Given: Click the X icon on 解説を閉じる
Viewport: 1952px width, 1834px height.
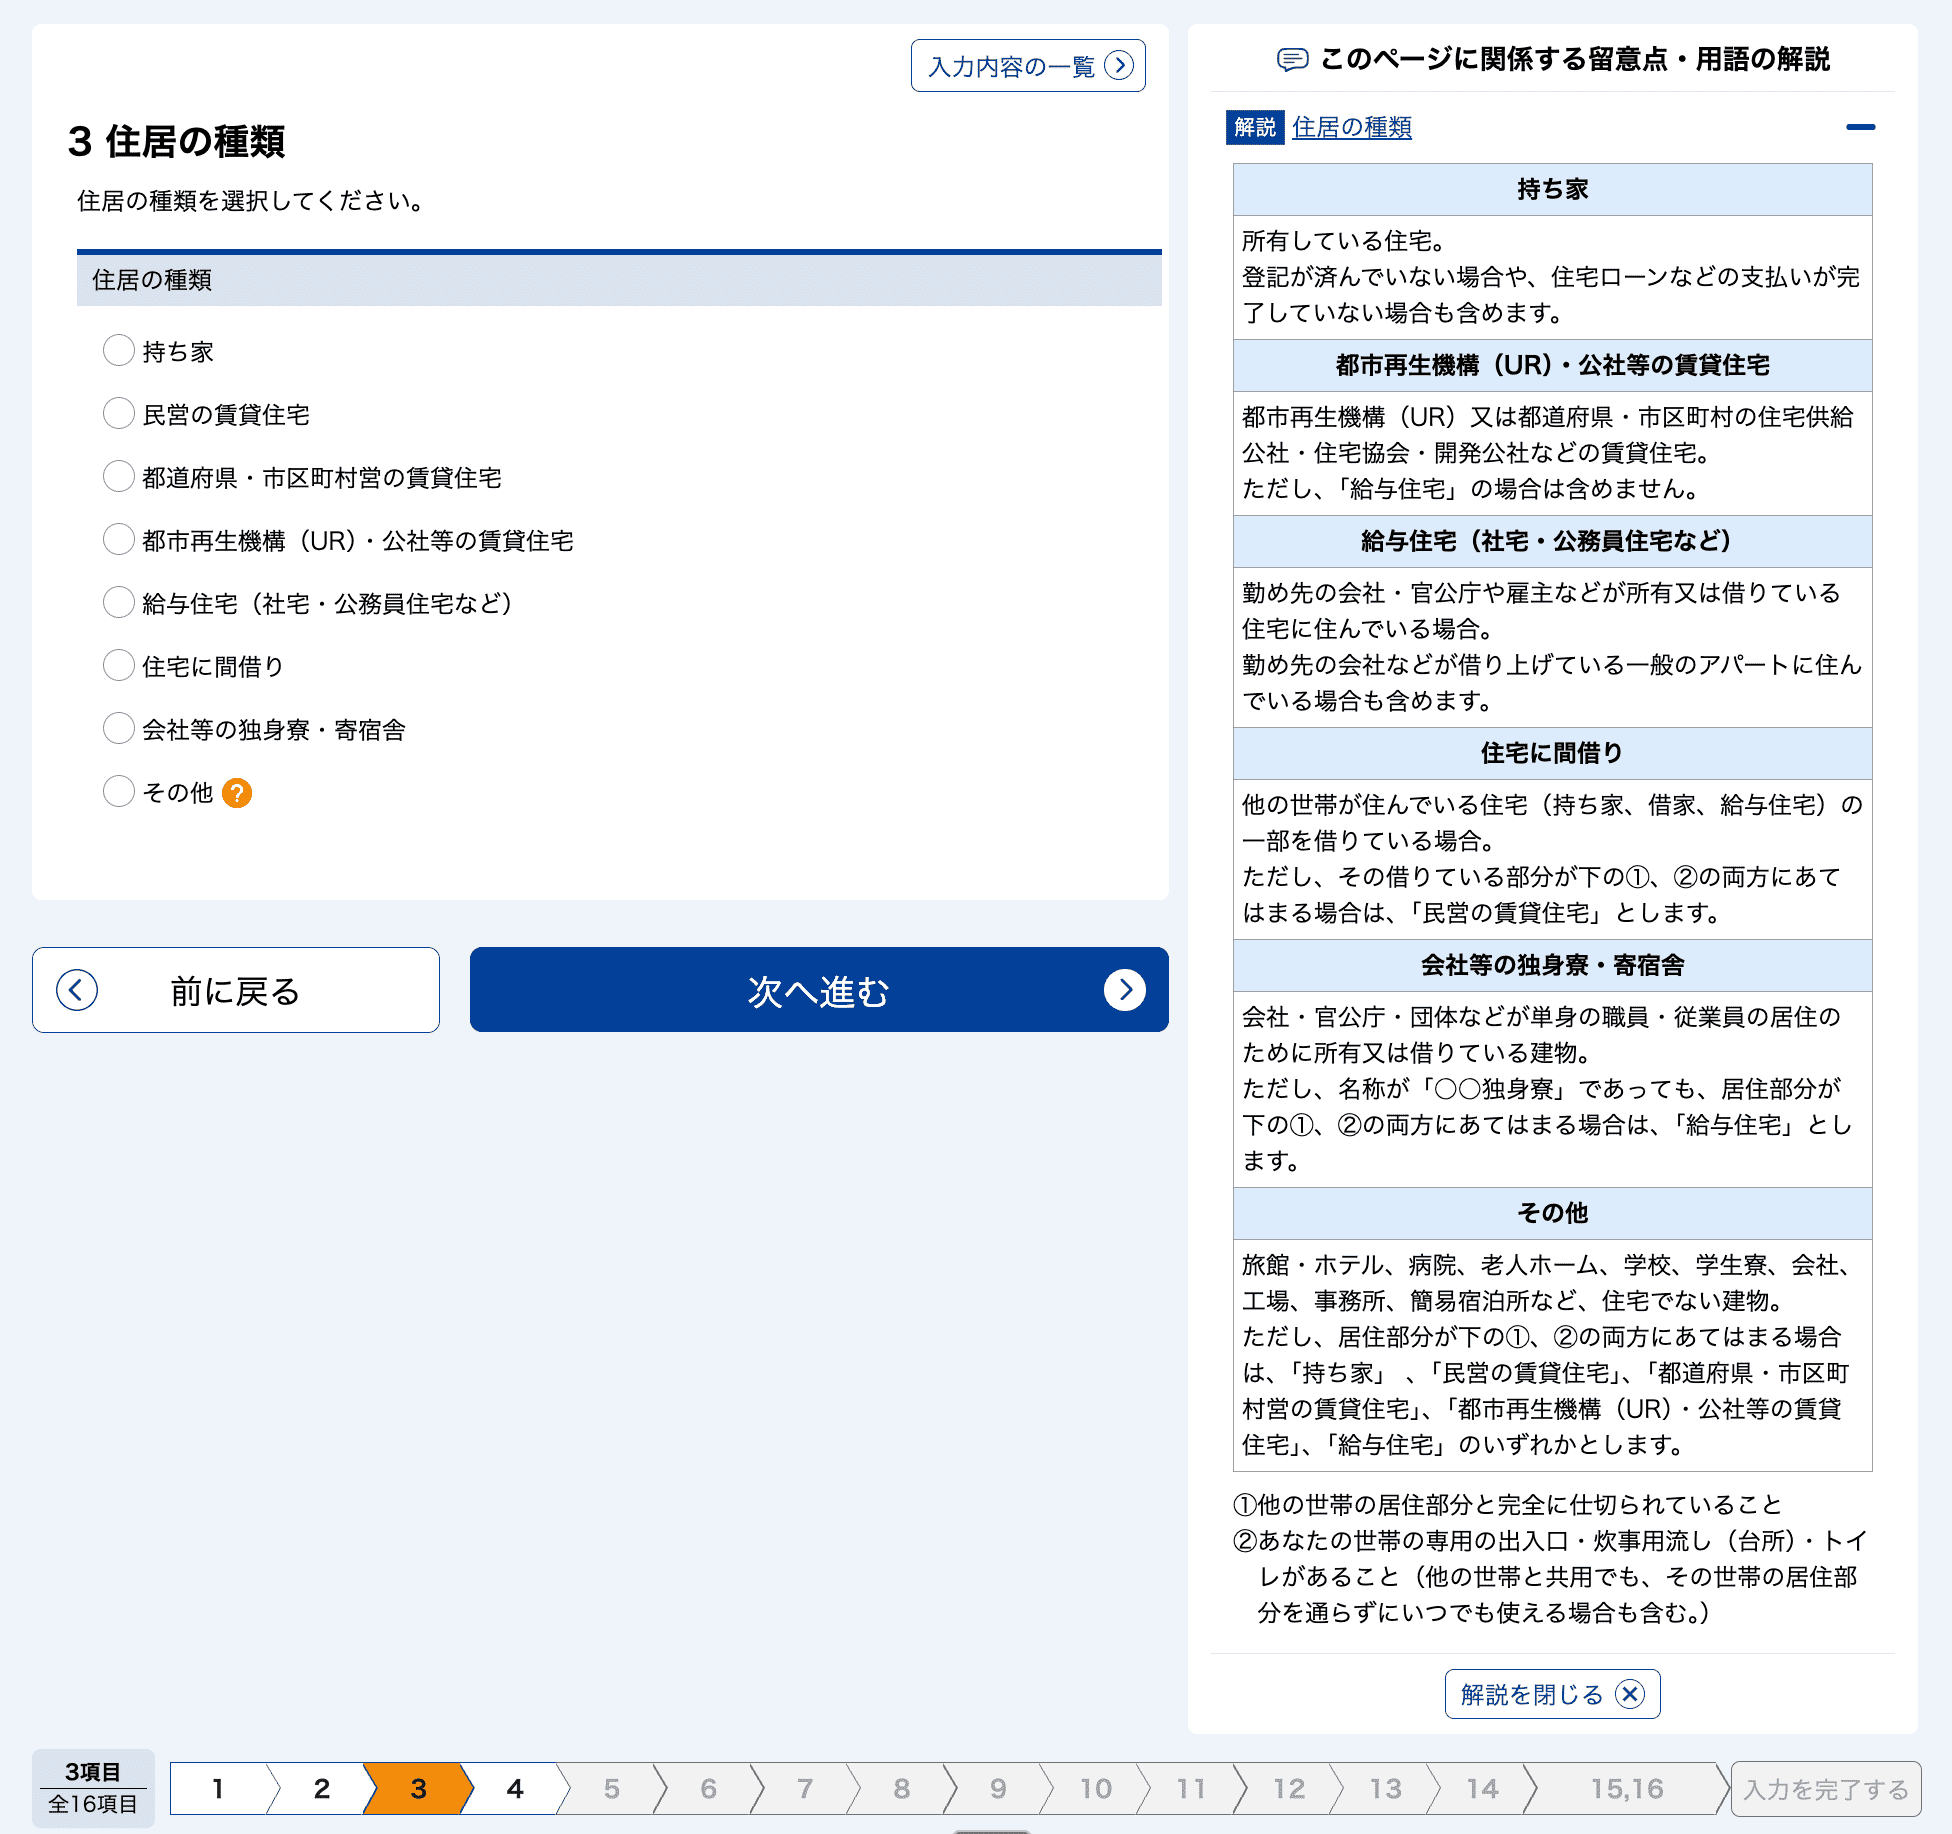Looking at the screenshot, I should coord(1630,1694).
